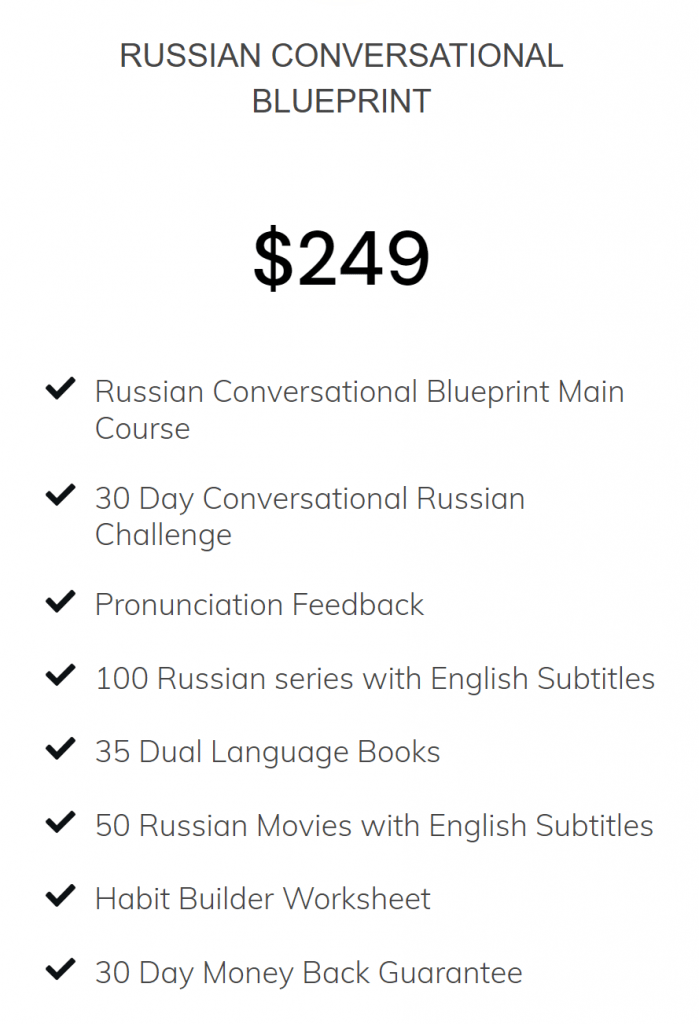
Task: Click the $249 price text
Action: point(341,258)
